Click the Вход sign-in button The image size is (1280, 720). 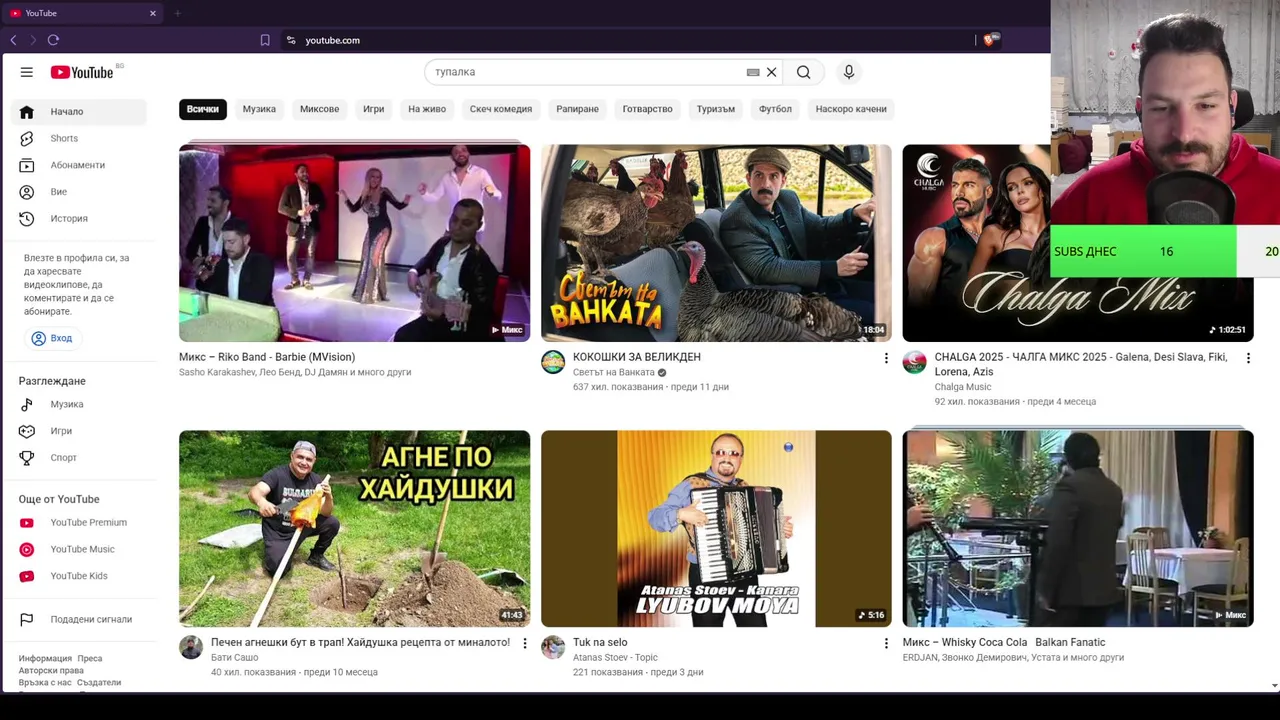point(52,338)
